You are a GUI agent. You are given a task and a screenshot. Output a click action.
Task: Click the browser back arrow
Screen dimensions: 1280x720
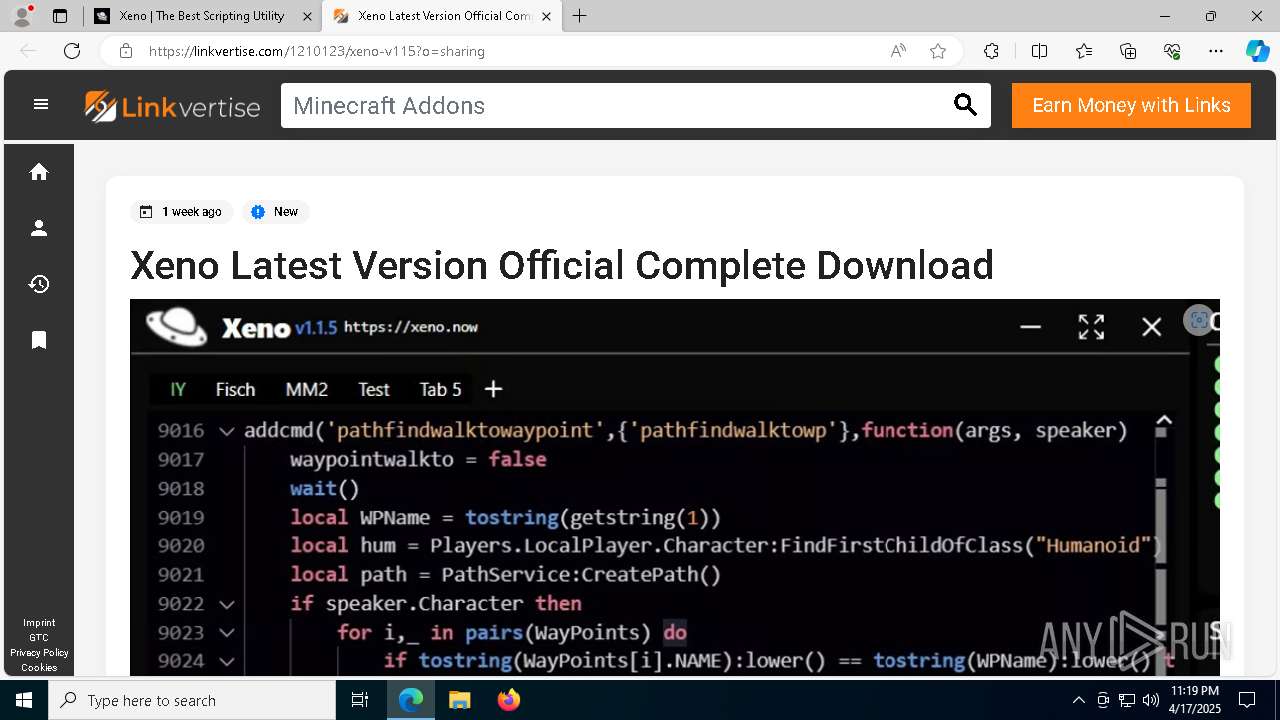28,51
